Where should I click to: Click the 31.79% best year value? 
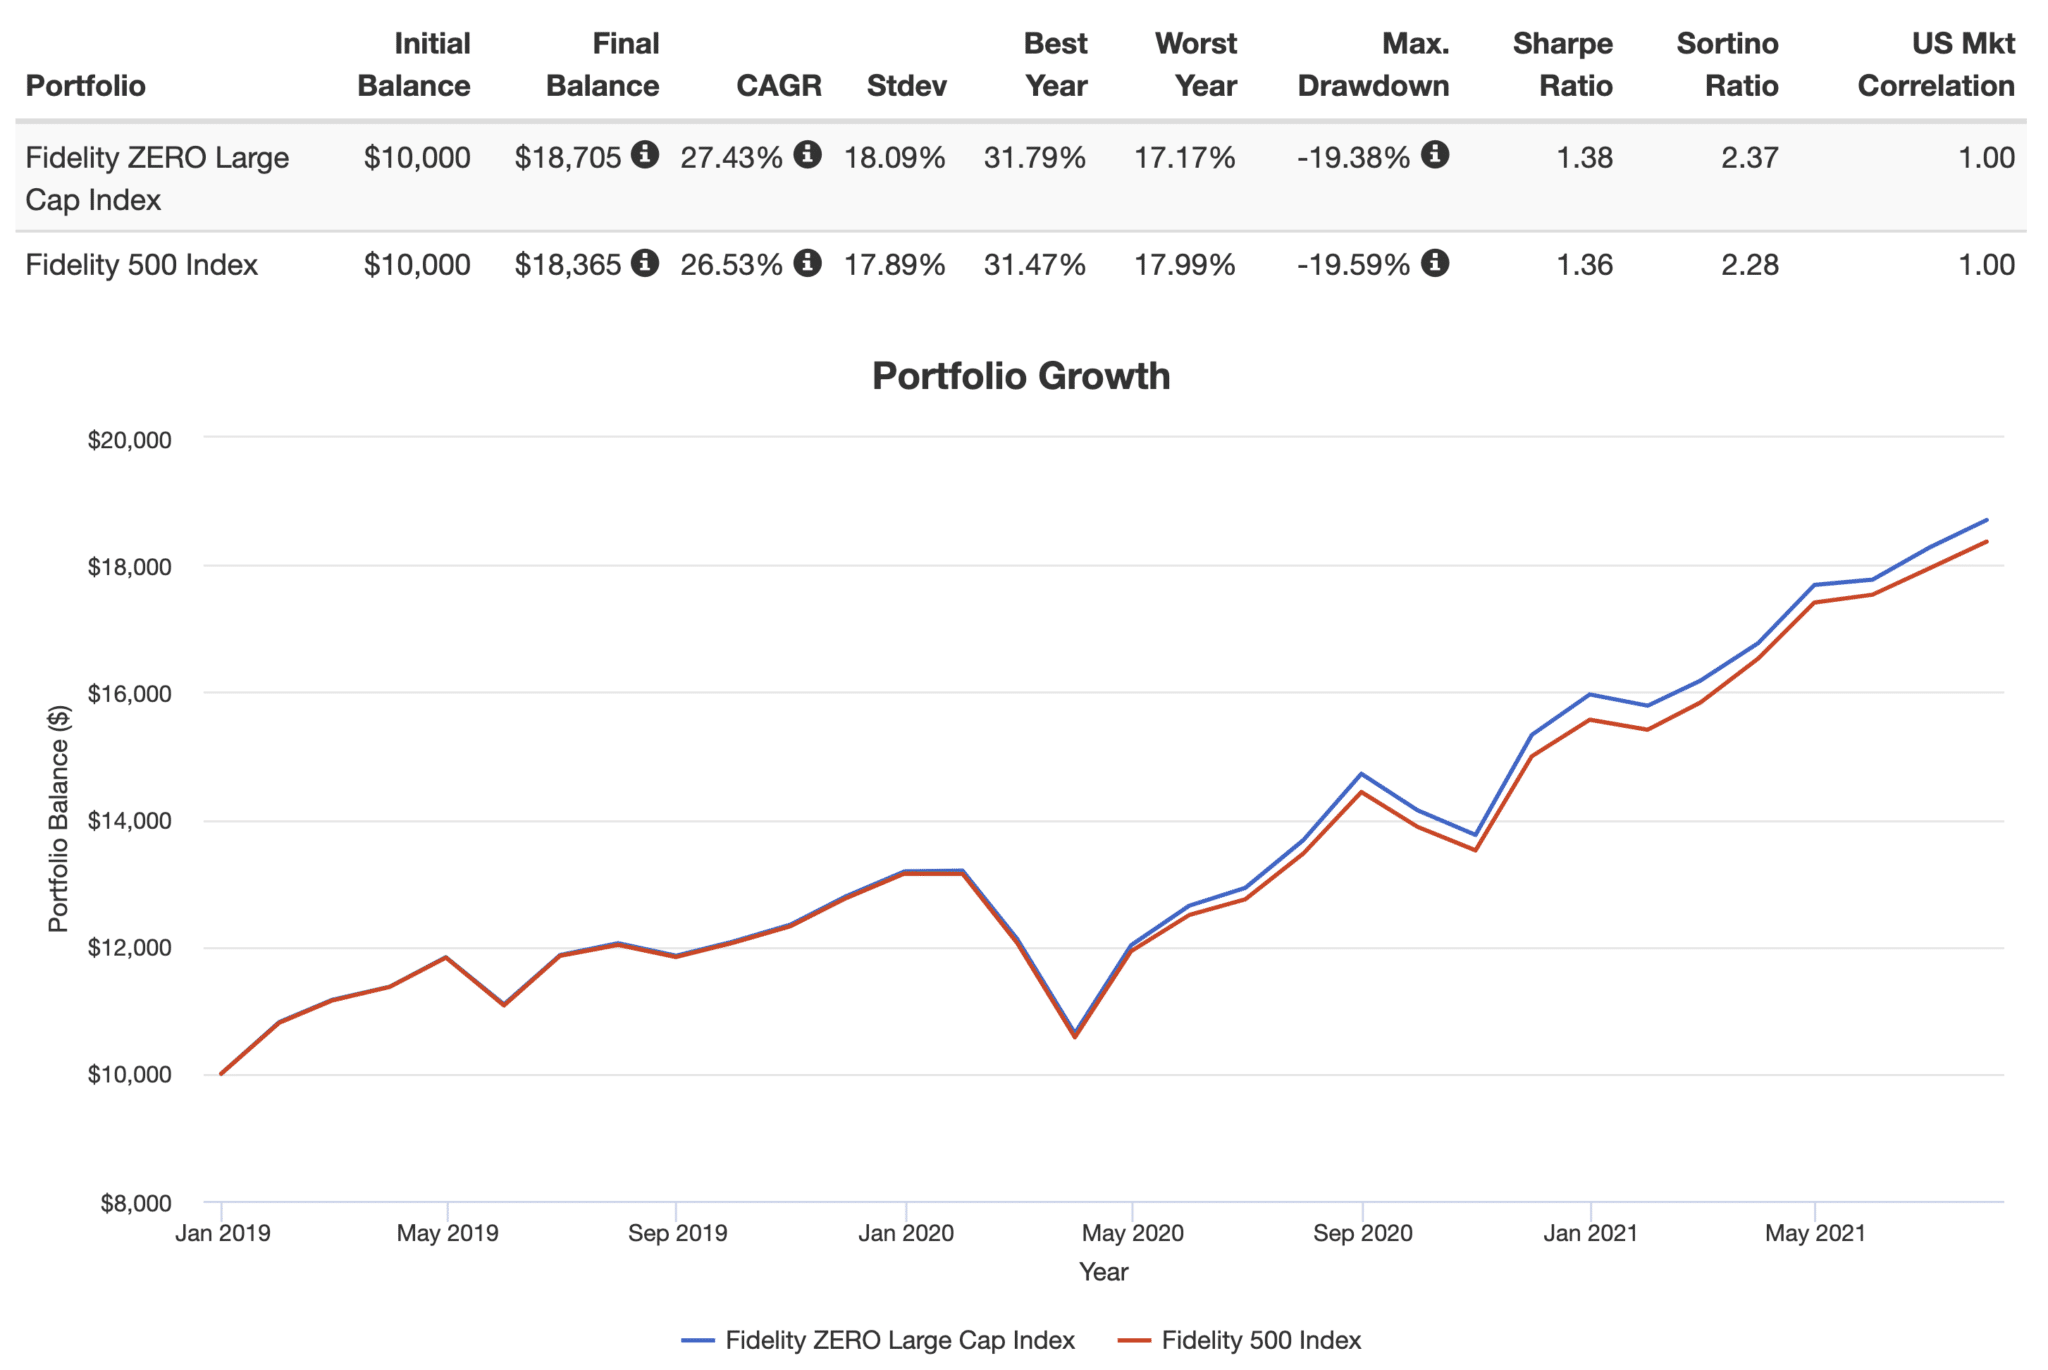point(1035,158)
